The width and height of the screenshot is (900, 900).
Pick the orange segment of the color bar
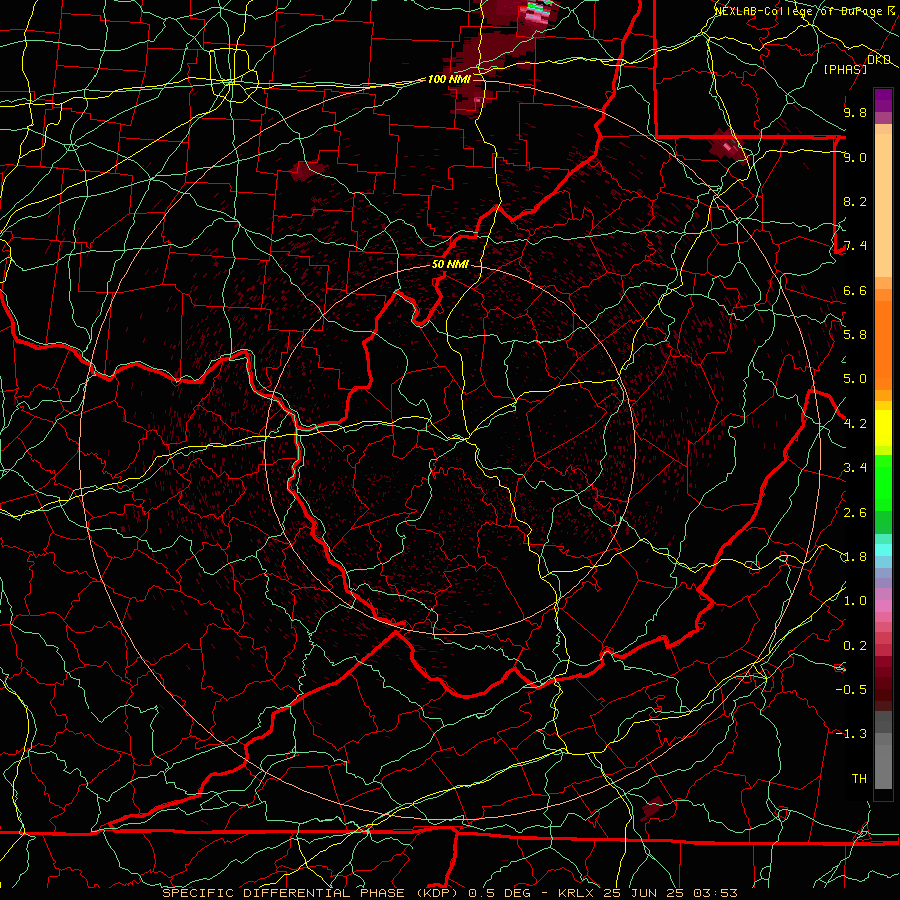pyautogui.click(x=883, y=344)
